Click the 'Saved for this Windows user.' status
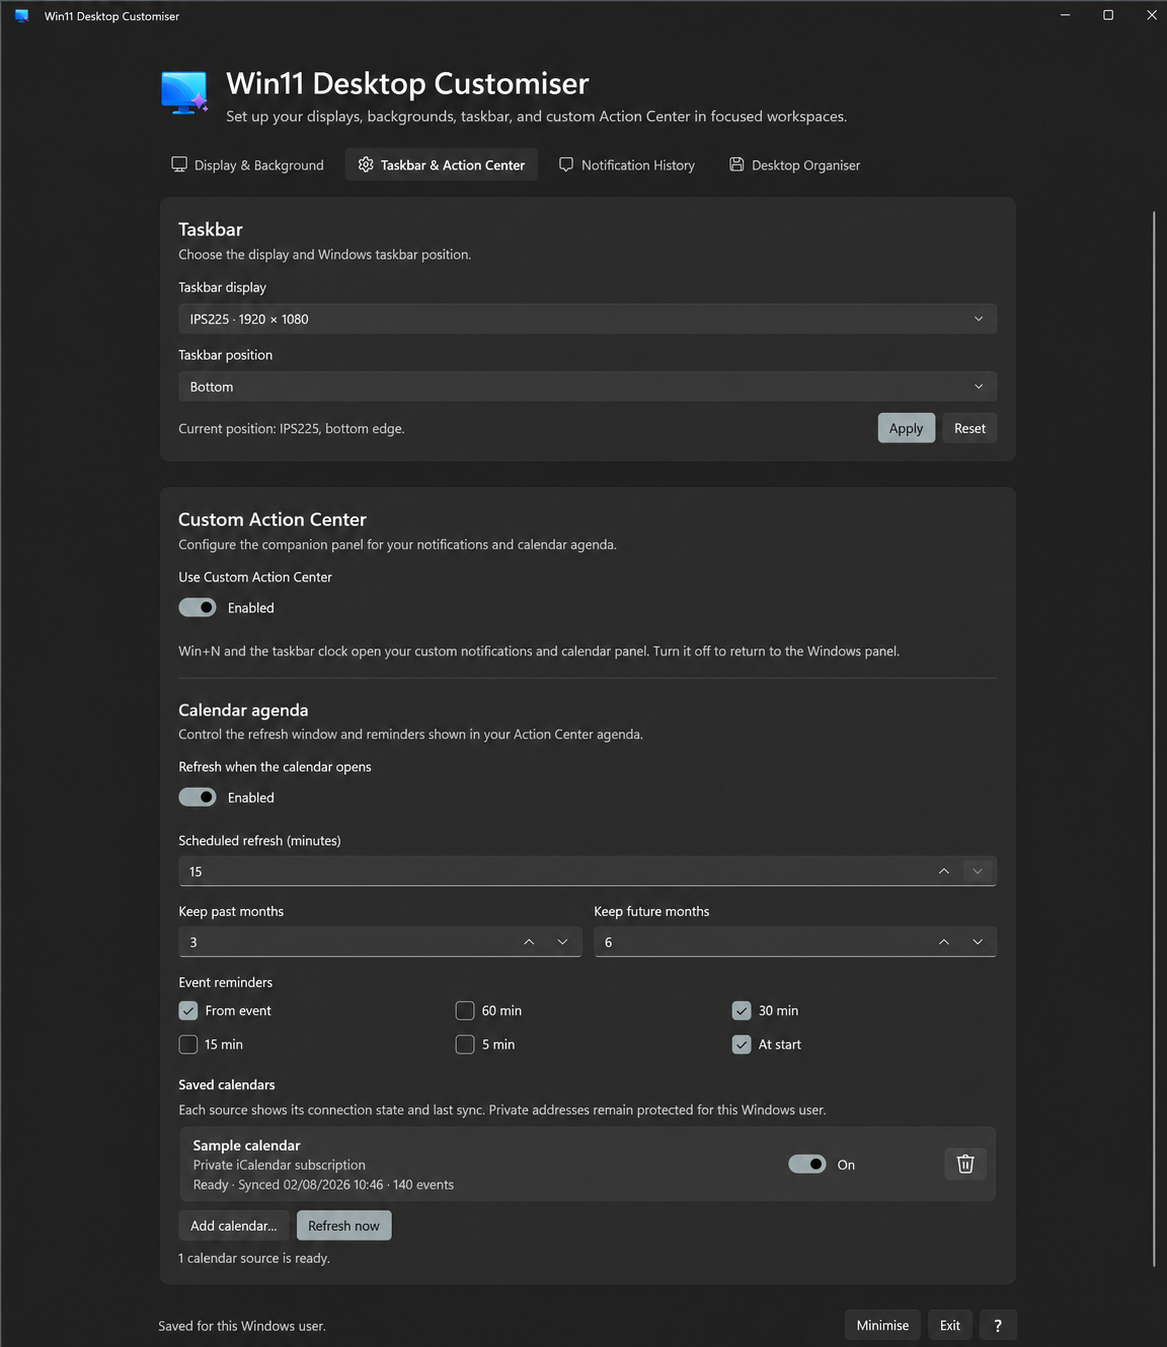This screenshot has height=1347, width=1167. [x=242, y=1326]
